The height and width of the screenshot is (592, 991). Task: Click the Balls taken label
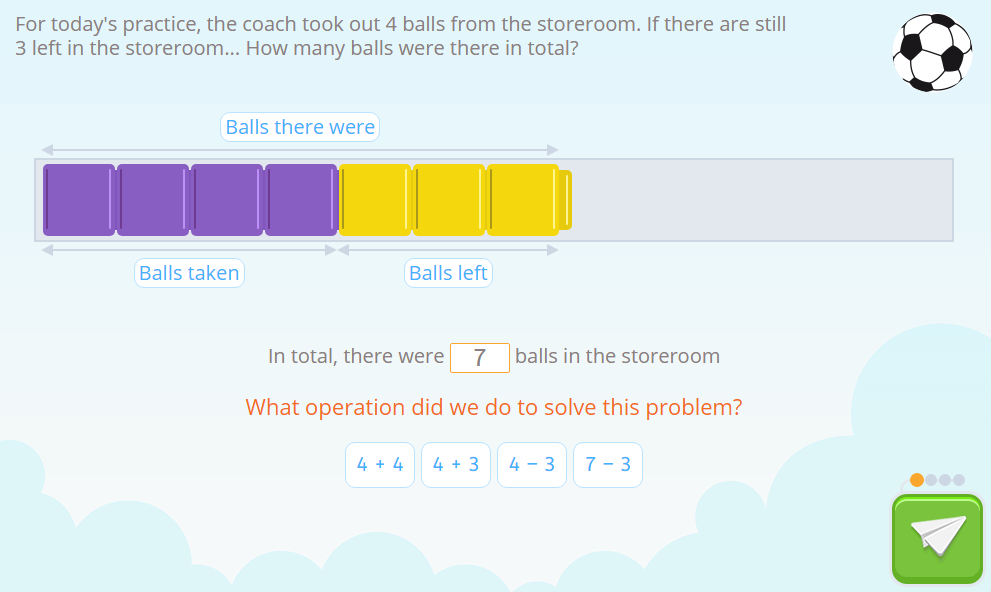point(189,272)
